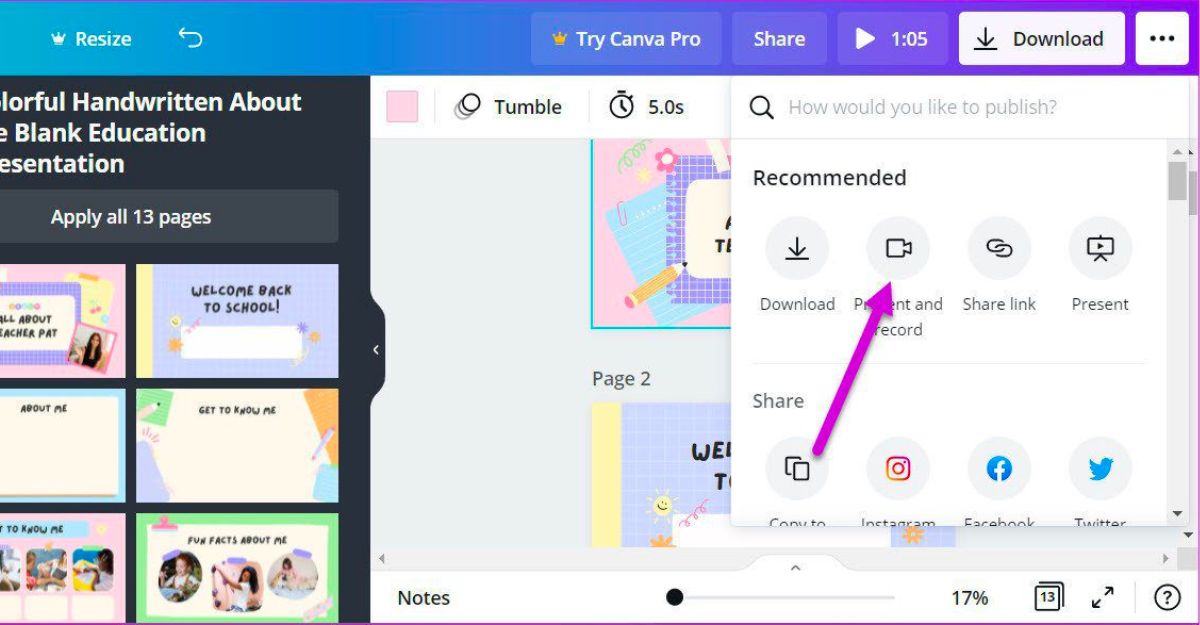Open the three-dot more options menu
The height and width of the screenshot is (625, 1200).
coord(1162,39)
